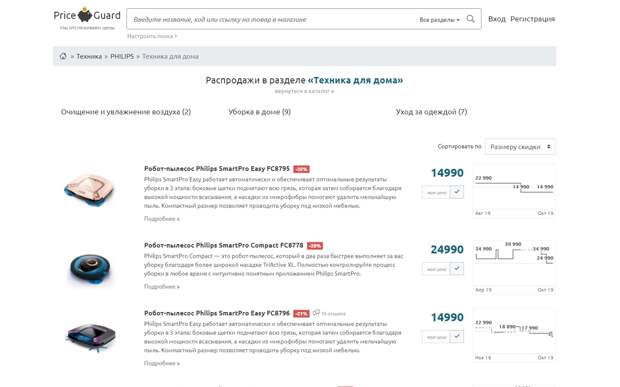This screenshot has height=387, width=620.
Task: Open the FC8778 price history chart
Action: [514, 268]
